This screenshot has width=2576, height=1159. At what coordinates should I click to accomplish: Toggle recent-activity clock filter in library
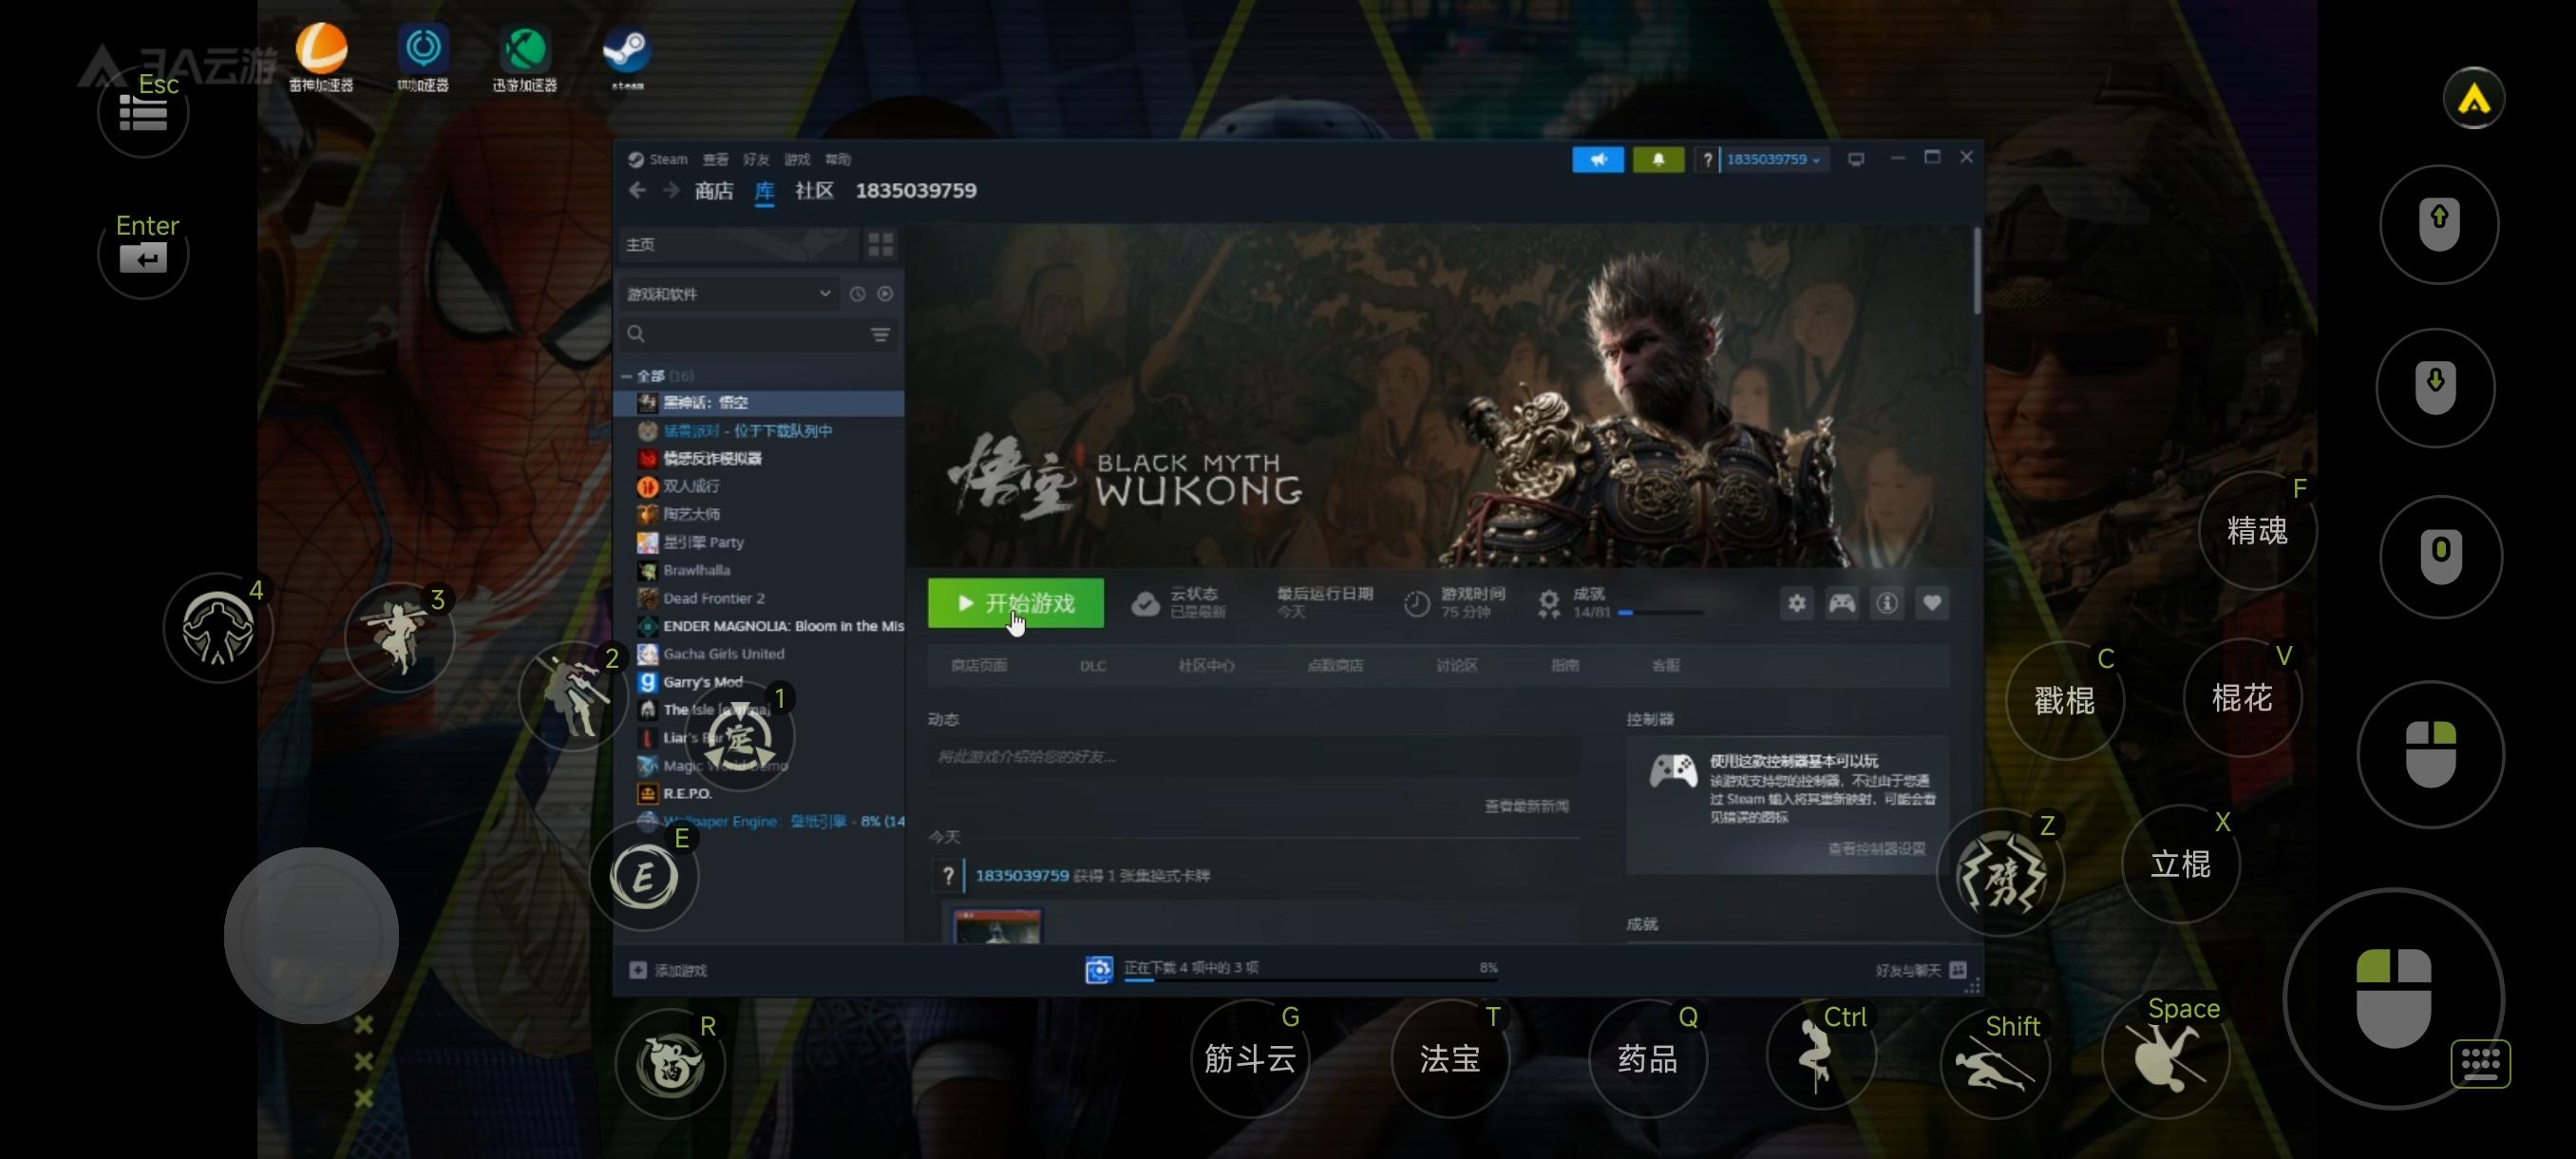click(857, 294)
